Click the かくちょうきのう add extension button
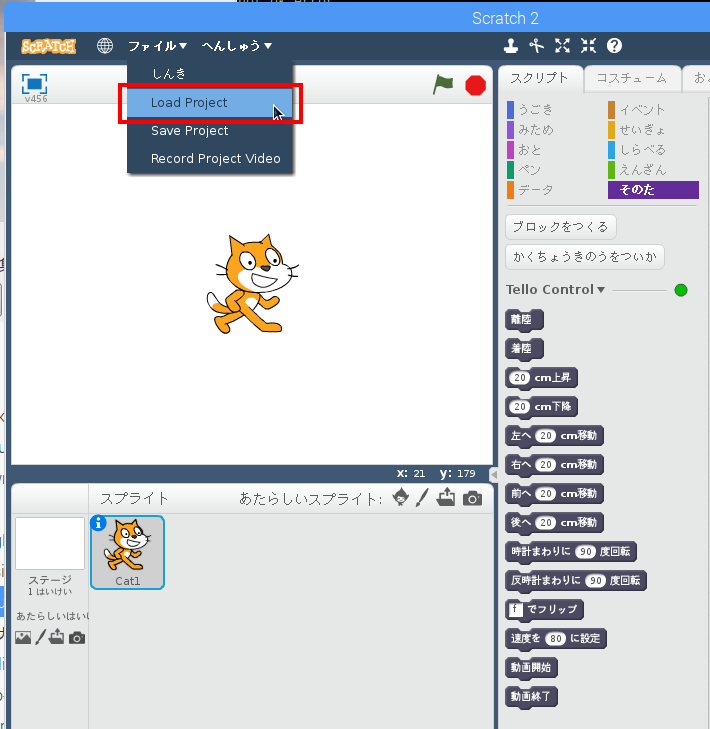The image size is (710, 729). click(x=584, y=257)
